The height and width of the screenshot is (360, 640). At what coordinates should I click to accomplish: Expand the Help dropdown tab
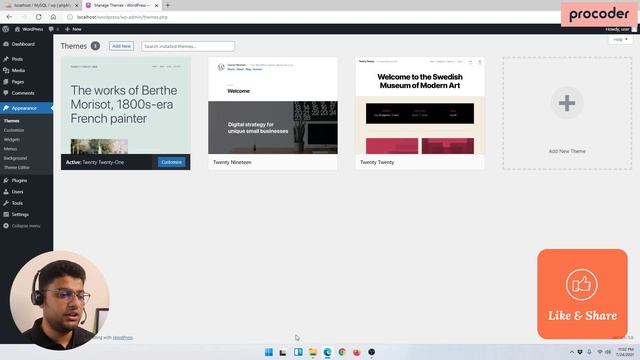(620, 40)
